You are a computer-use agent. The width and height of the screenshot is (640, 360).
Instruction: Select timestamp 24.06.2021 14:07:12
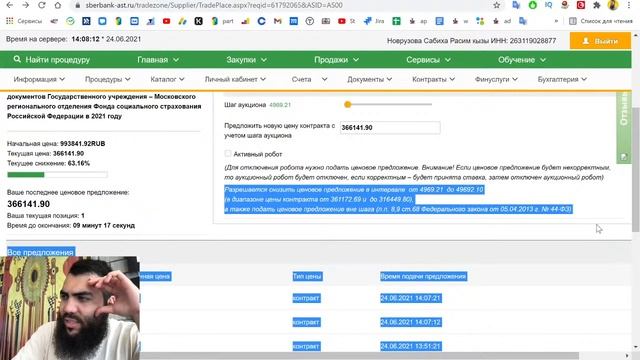pyautogui.click(x=410, y=322)
